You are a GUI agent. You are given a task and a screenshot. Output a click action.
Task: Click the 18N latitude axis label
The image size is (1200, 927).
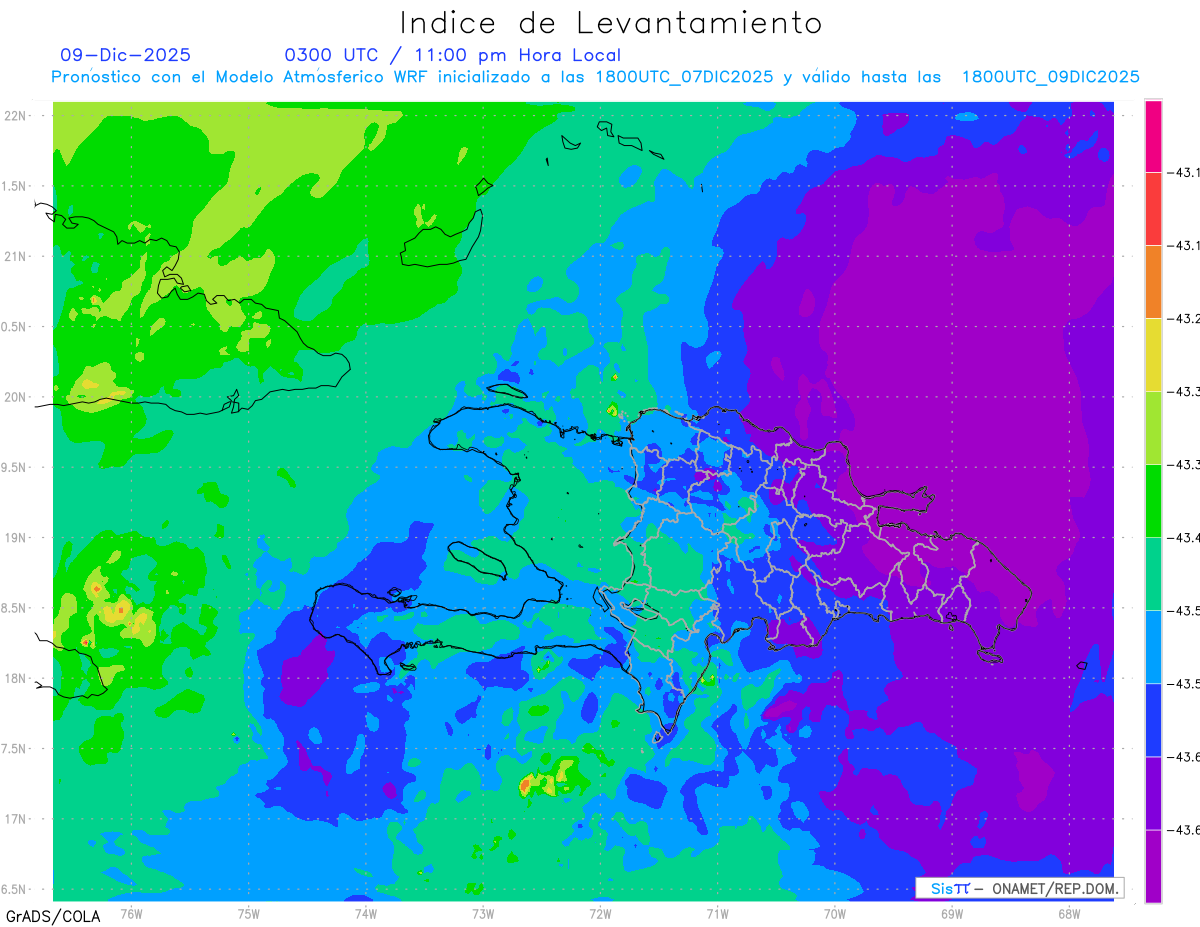point(17,679)
